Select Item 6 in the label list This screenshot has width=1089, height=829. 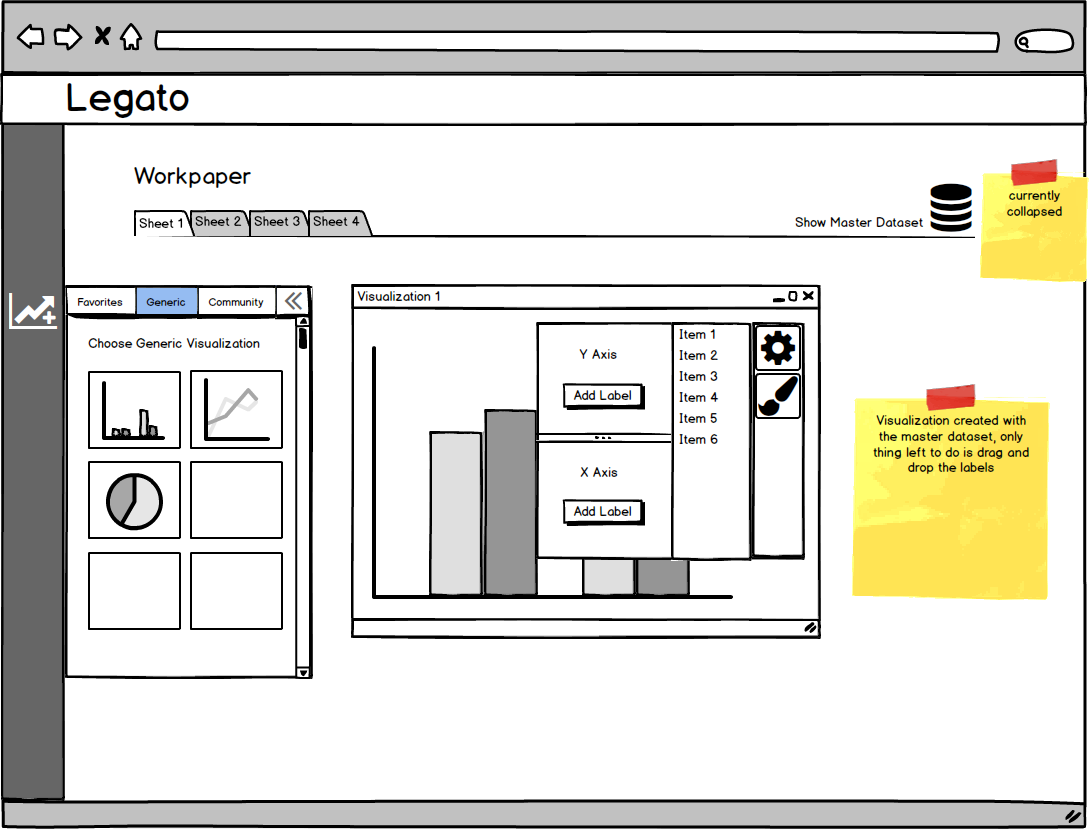click(698, 439)
